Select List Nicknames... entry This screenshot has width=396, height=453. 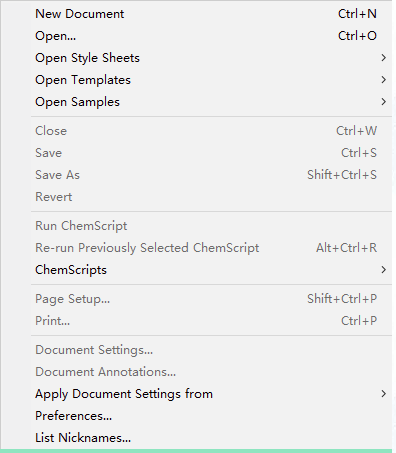click(211, 438)
